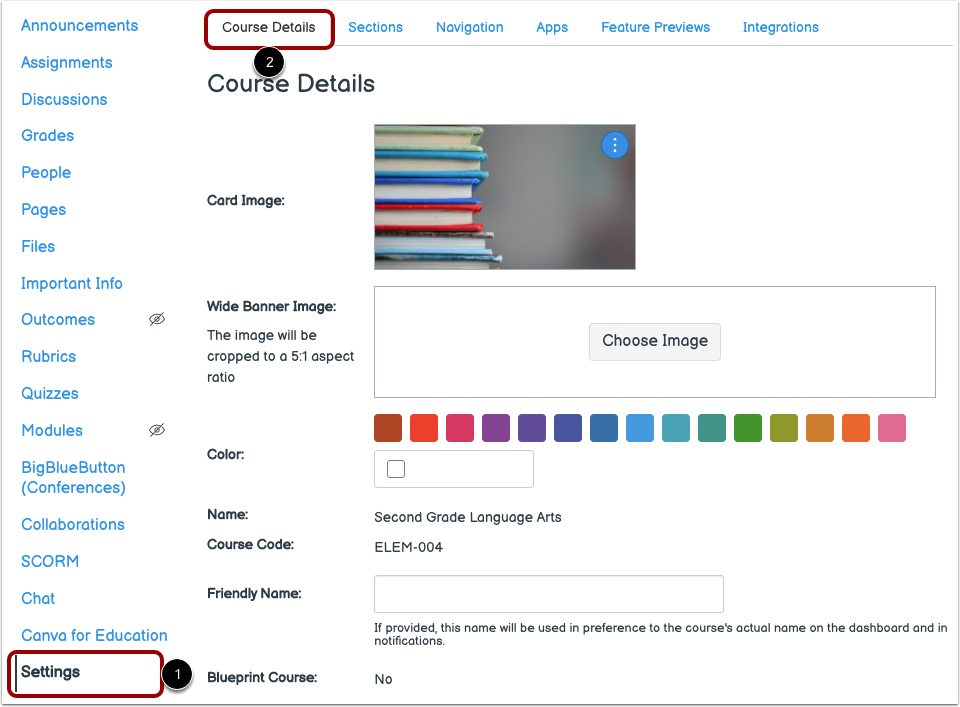Go to Assignments

[x=66, y=62]
